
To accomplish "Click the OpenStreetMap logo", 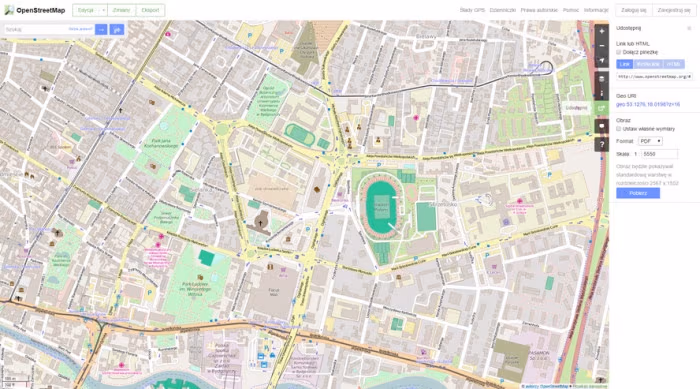I will click(x=35, y=10).
